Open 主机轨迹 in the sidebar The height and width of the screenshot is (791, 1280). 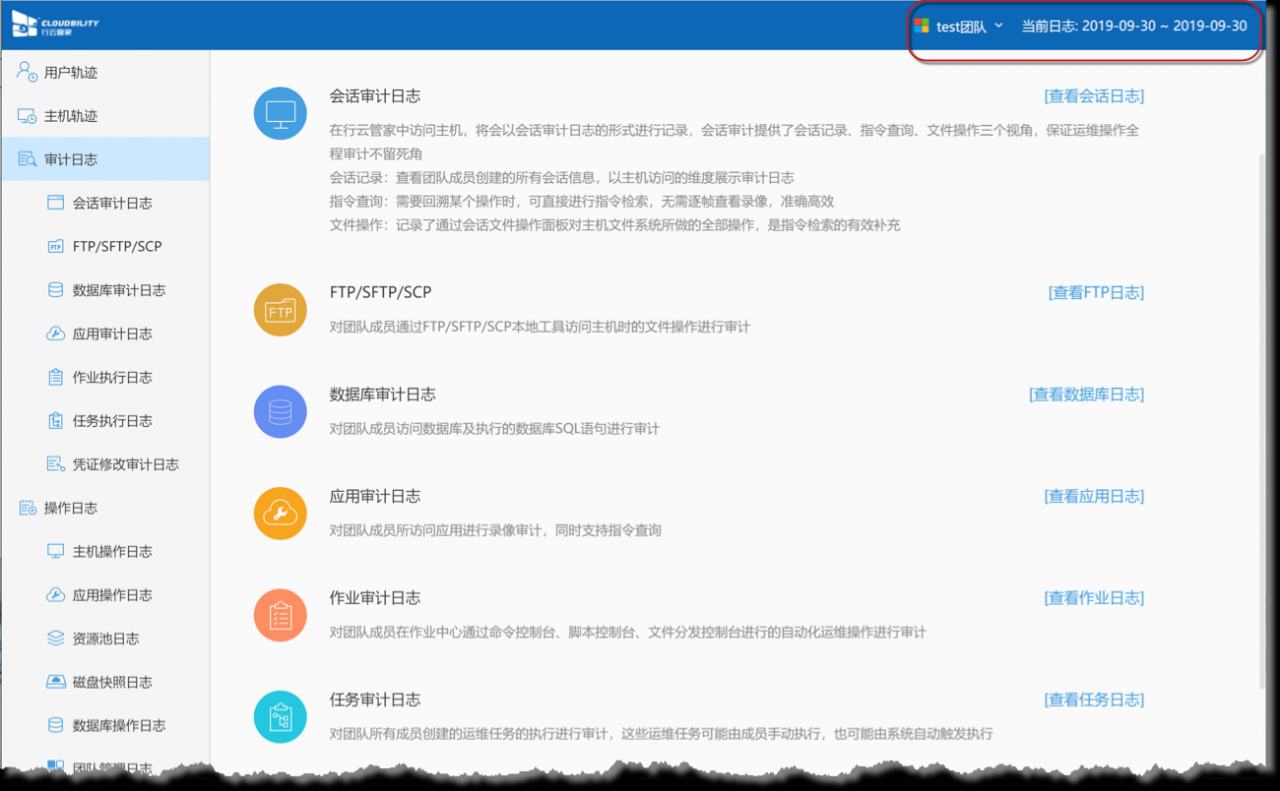(x=71, y=116)
